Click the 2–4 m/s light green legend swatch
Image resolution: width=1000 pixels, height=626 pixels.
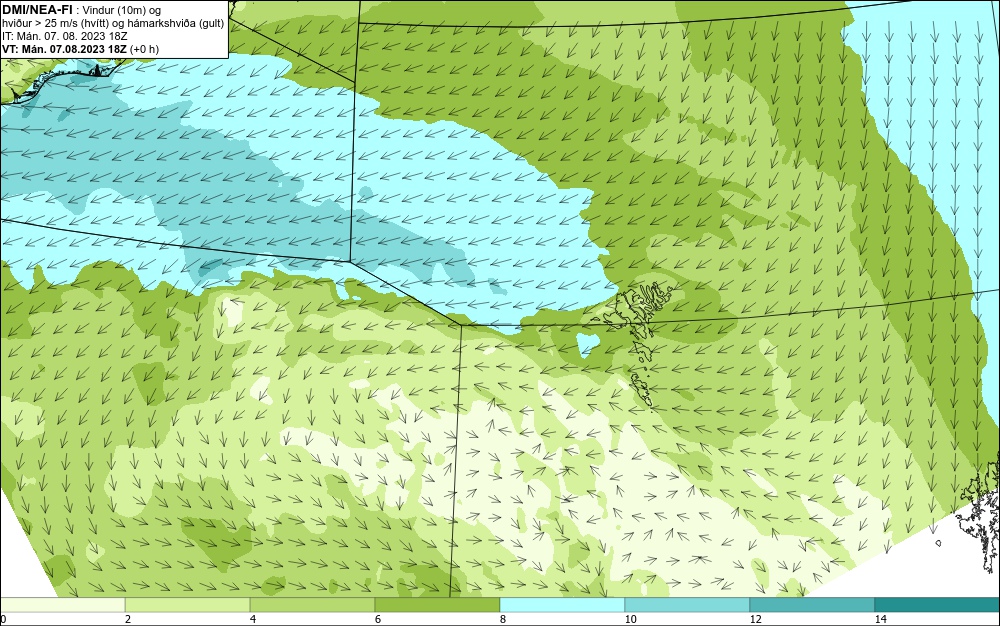(x=188, y=605)
